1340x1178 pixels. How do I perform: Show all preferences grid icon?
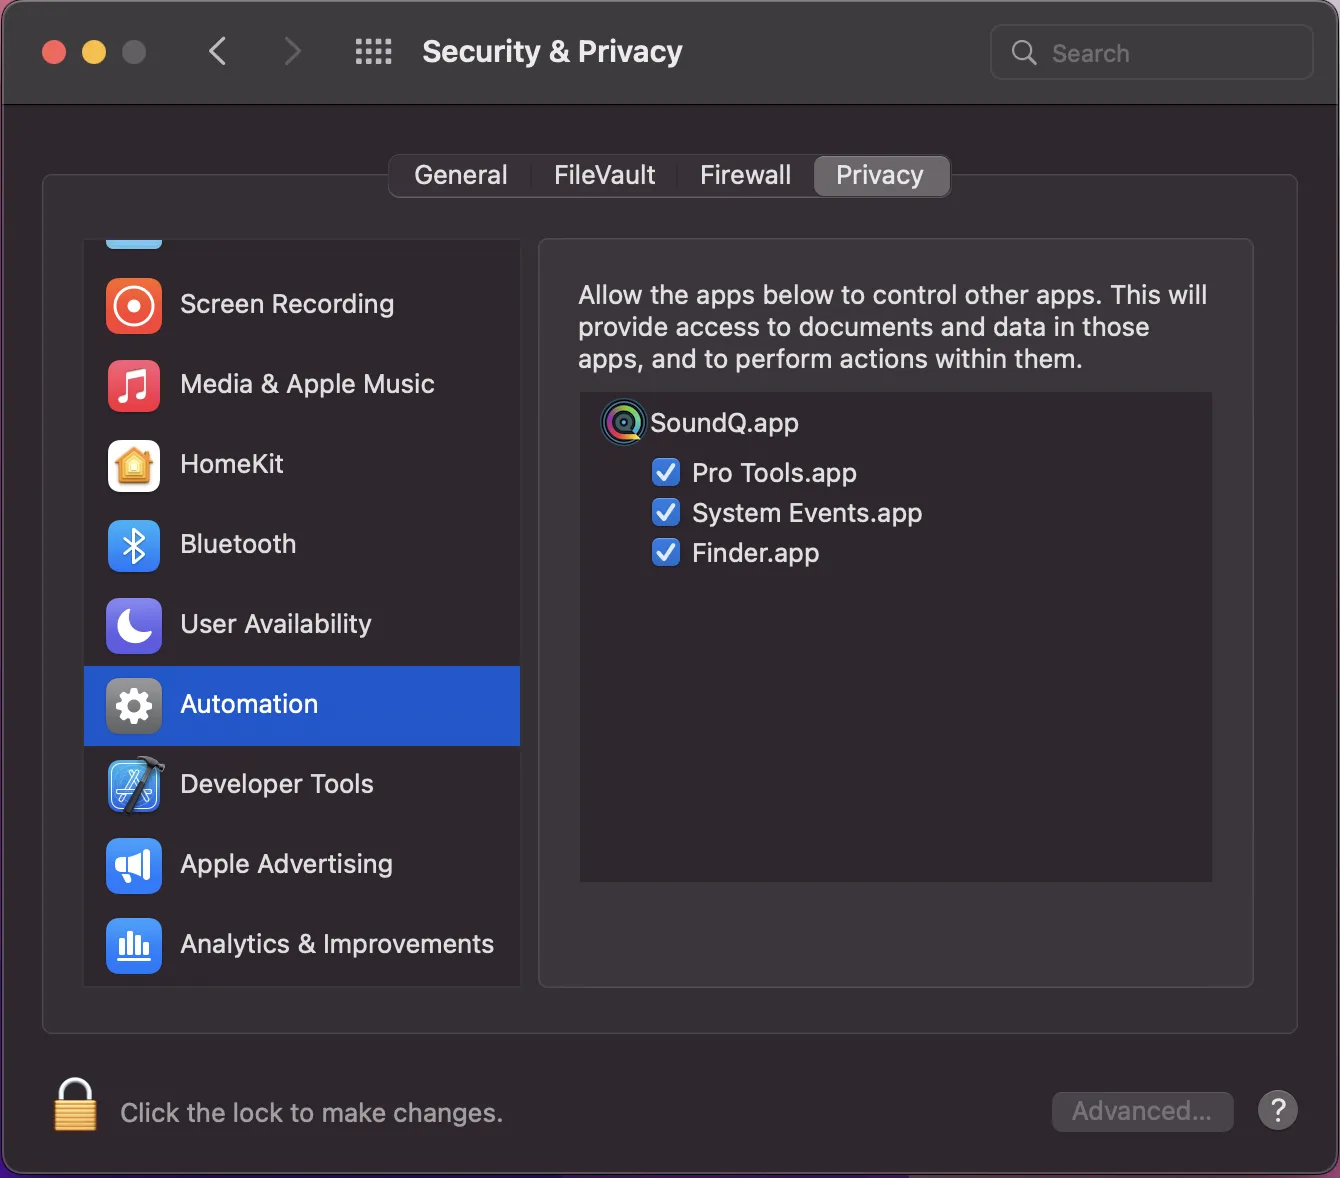374,52
